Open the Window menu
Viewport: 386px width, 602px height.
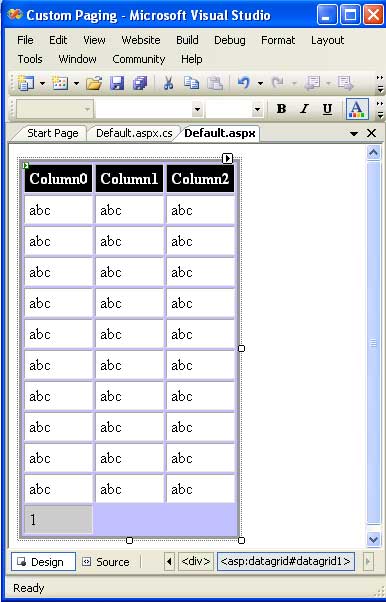click(77, 59)
